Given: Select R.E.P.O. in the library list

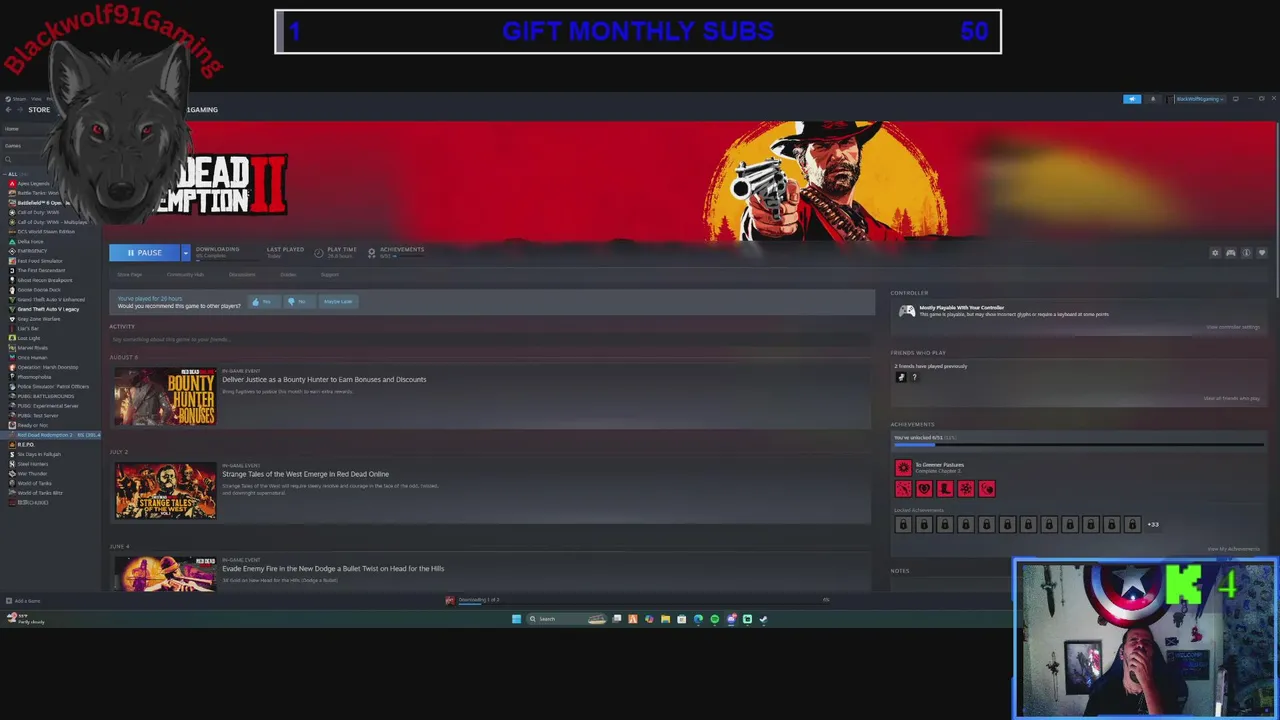Looking at the screenshot, I should (25, 444).
